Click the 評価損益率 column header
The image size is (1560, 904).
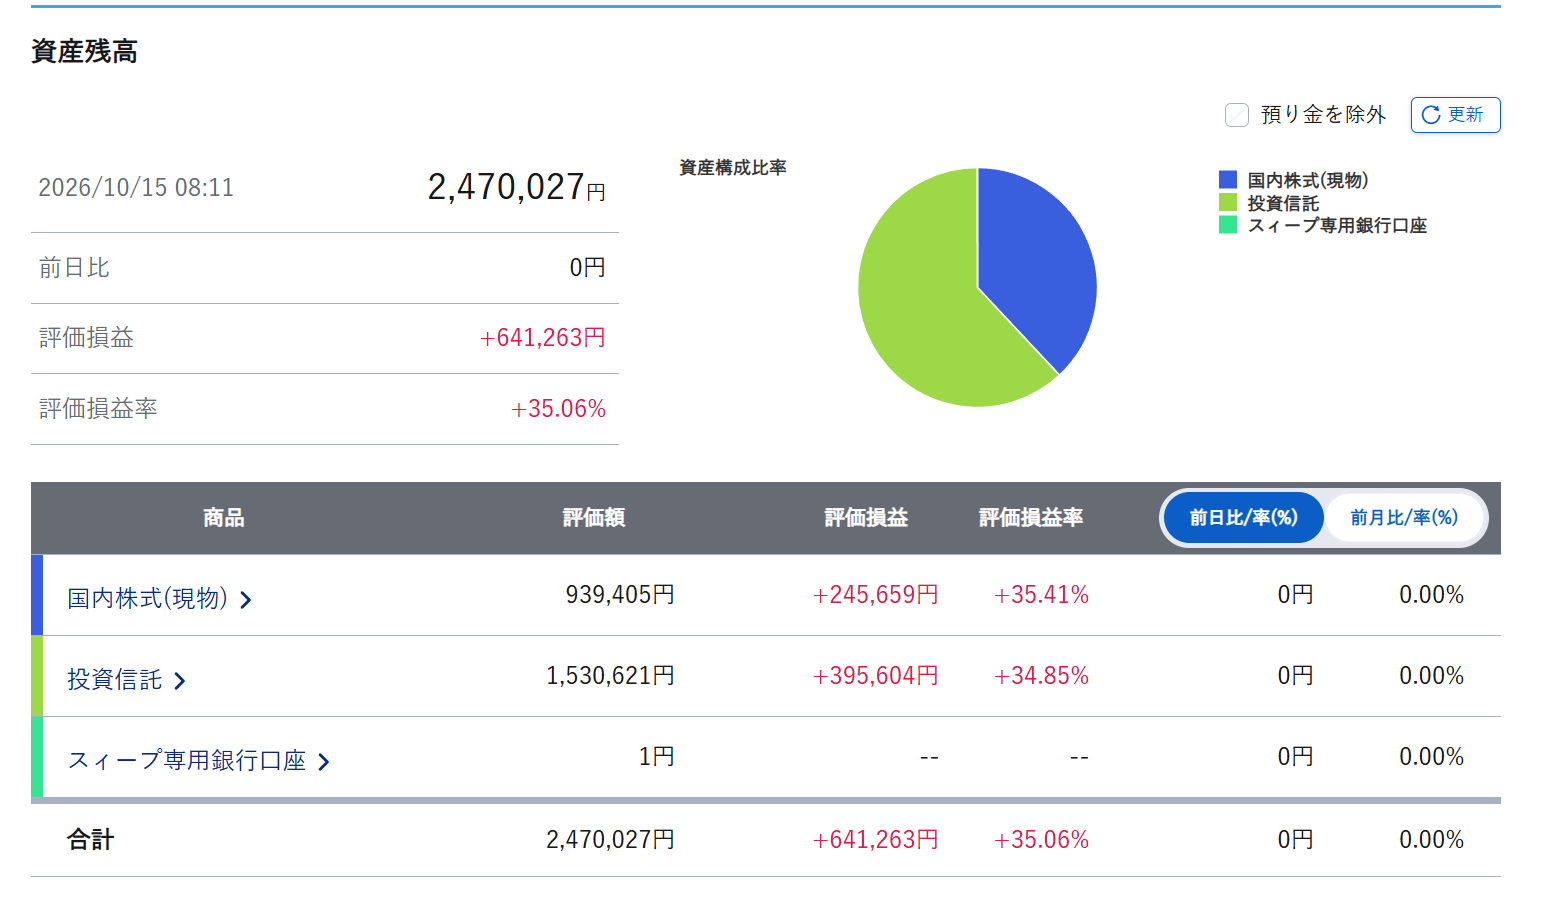1031,518
